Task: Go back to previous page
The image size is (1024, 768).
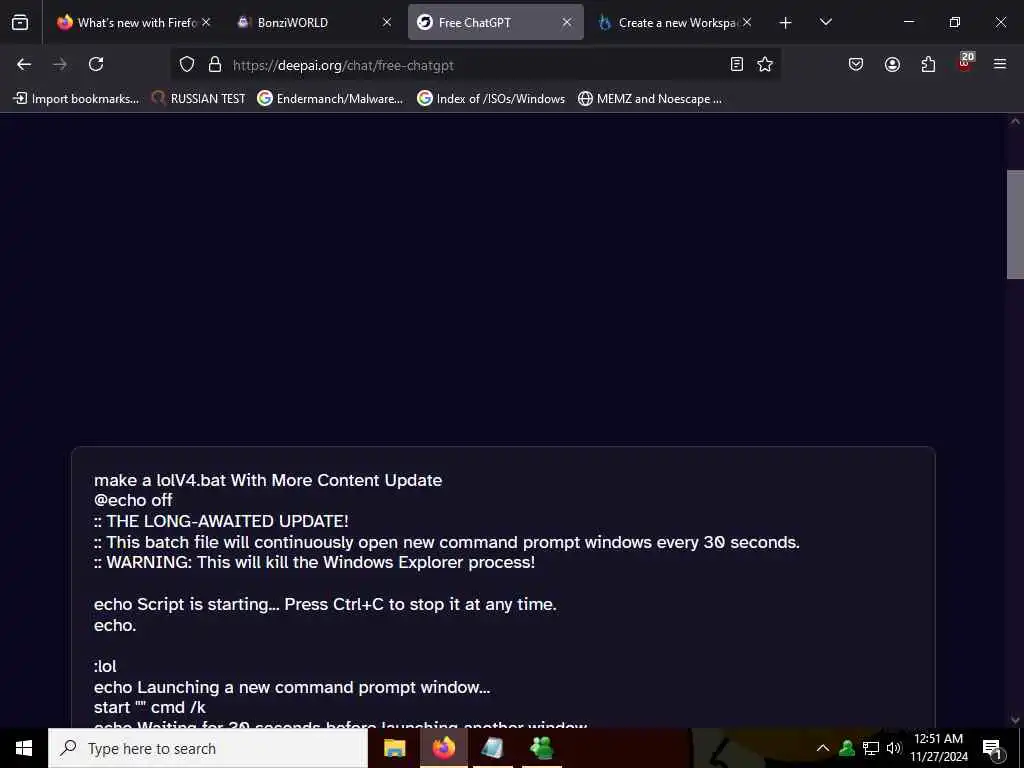Action: [24, 64]
